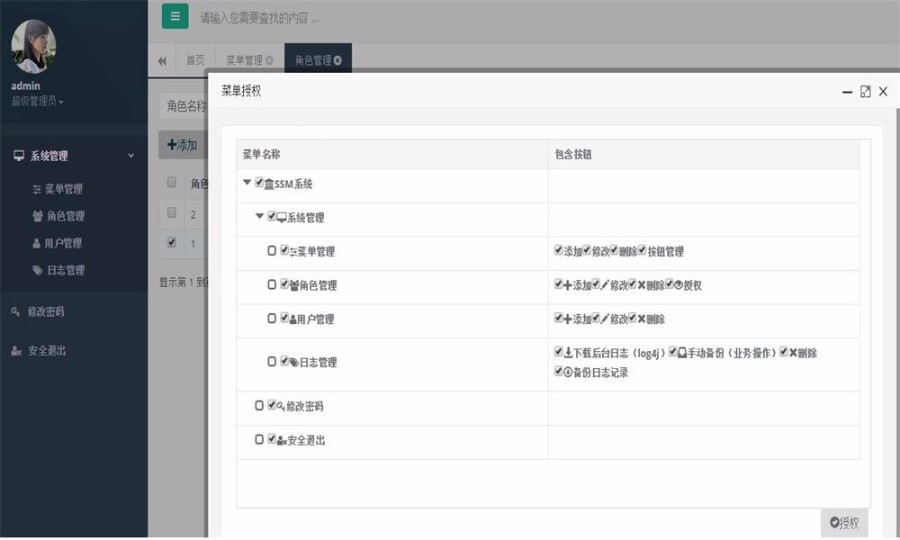Click the key icon beside 修改密码 in tree
The height and width of the screenshot is (540, 900).
281,406
